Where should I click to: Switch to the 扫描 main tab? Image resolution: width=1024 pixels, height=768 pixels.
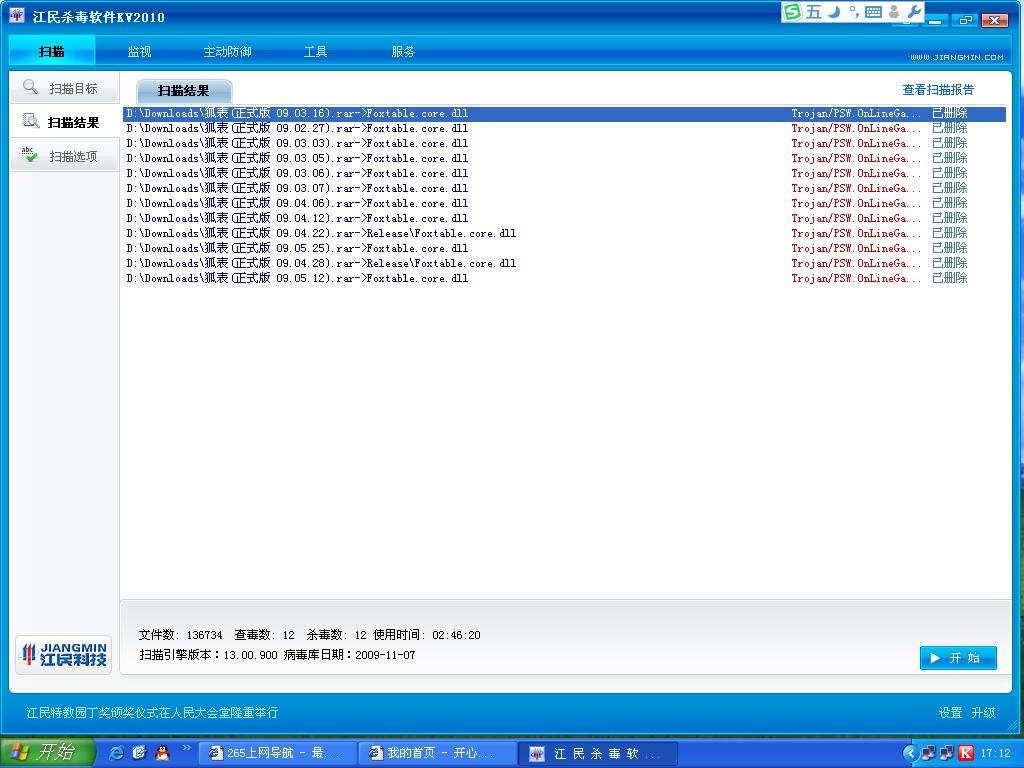pos(52,51)
